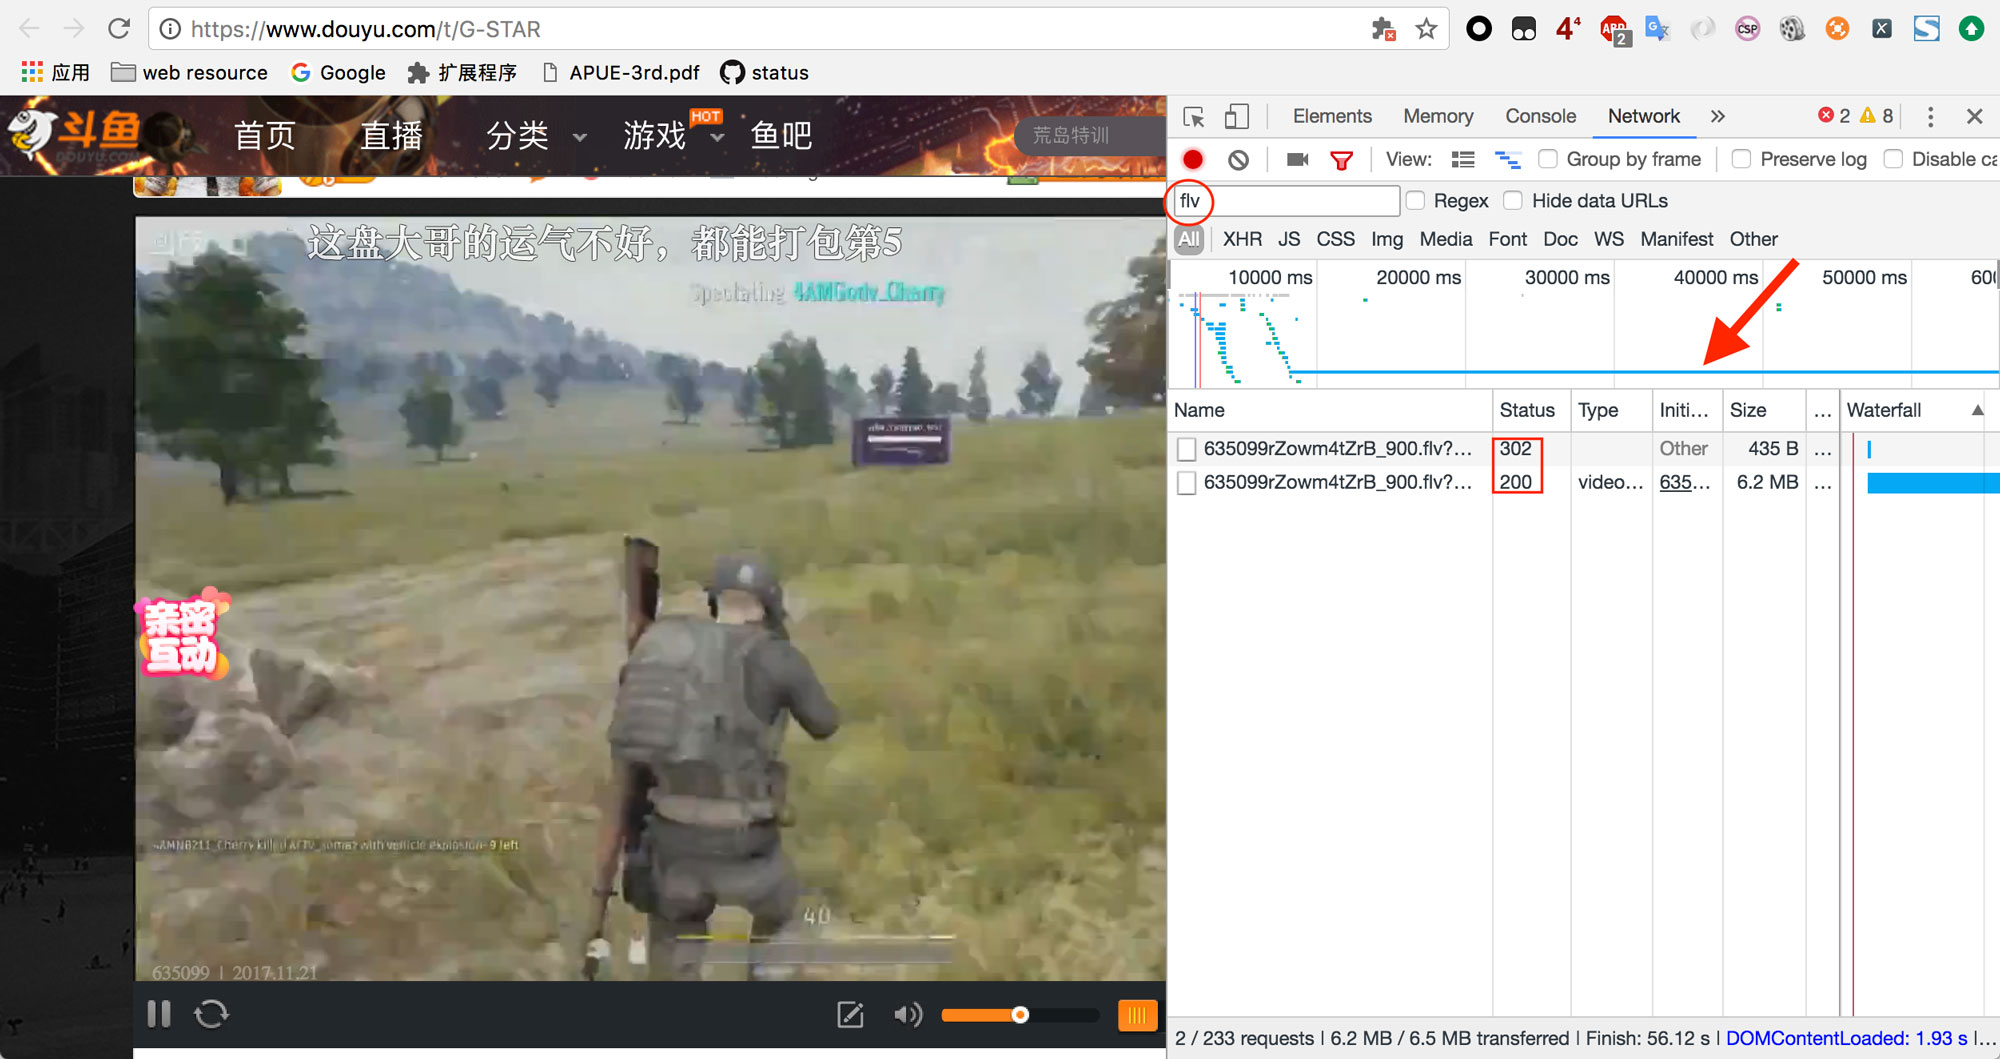Mute the player volume speaker icon

click(x=907, y=1015)
